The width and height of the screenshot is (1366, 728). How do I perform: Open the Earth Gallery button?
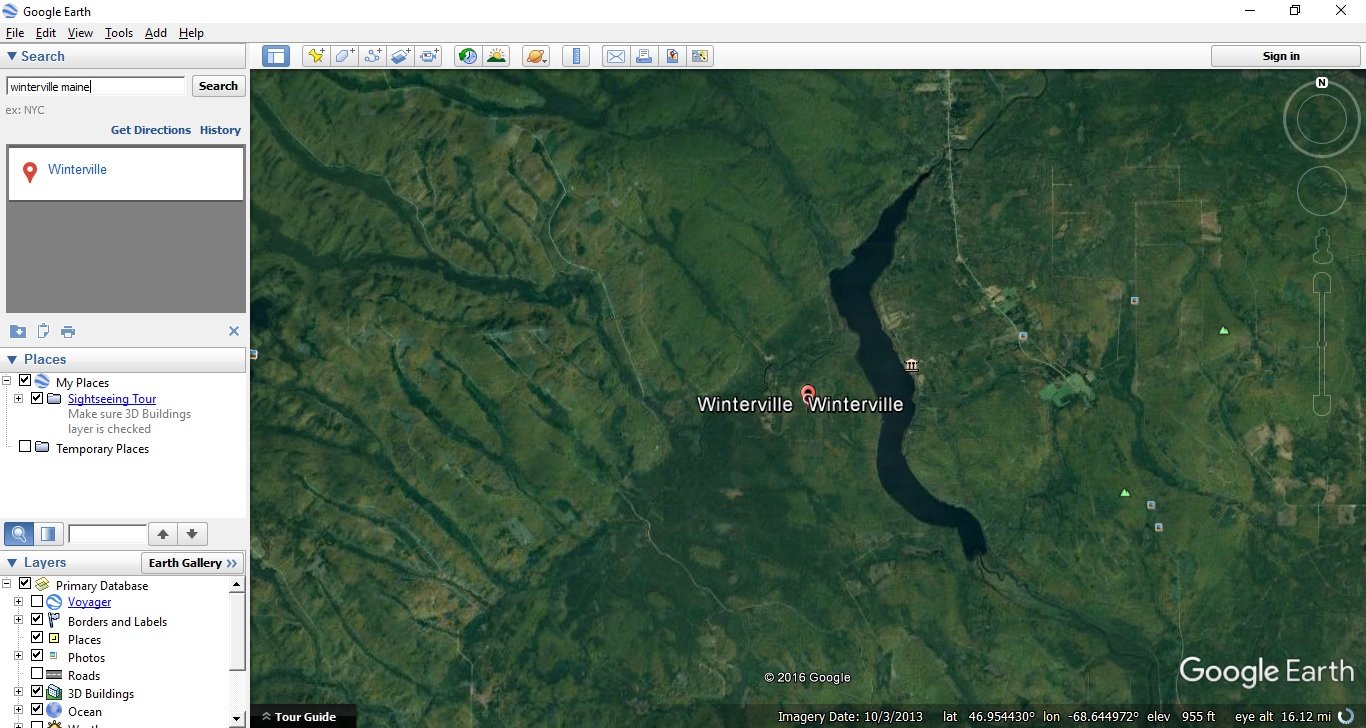point(193,563)
